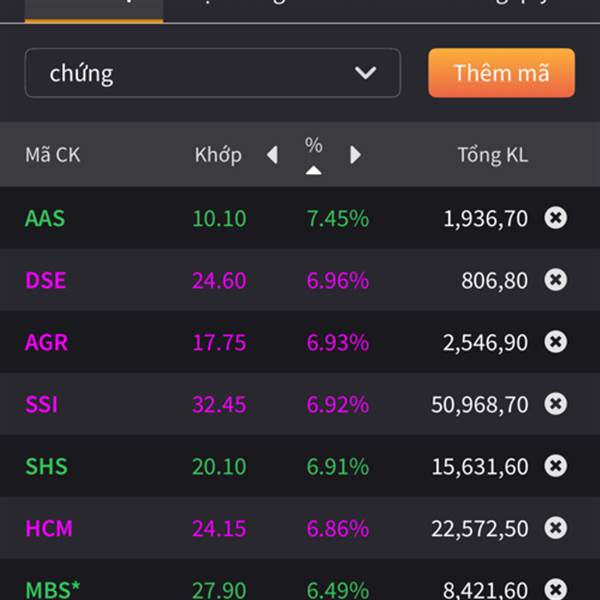Delete the SHS row
The image size is (600, 600).
pos(555,466)
